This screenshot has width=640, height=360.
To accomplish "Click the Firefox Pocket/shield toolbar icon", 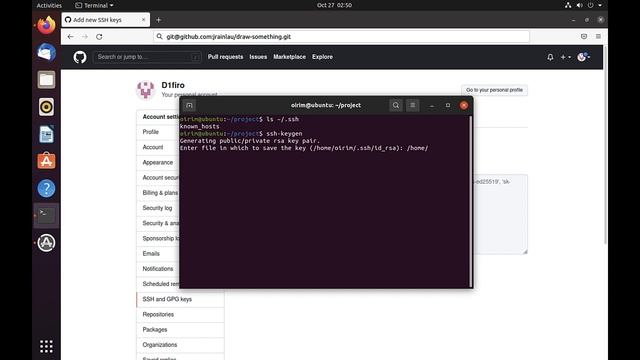I will (584, 36).
